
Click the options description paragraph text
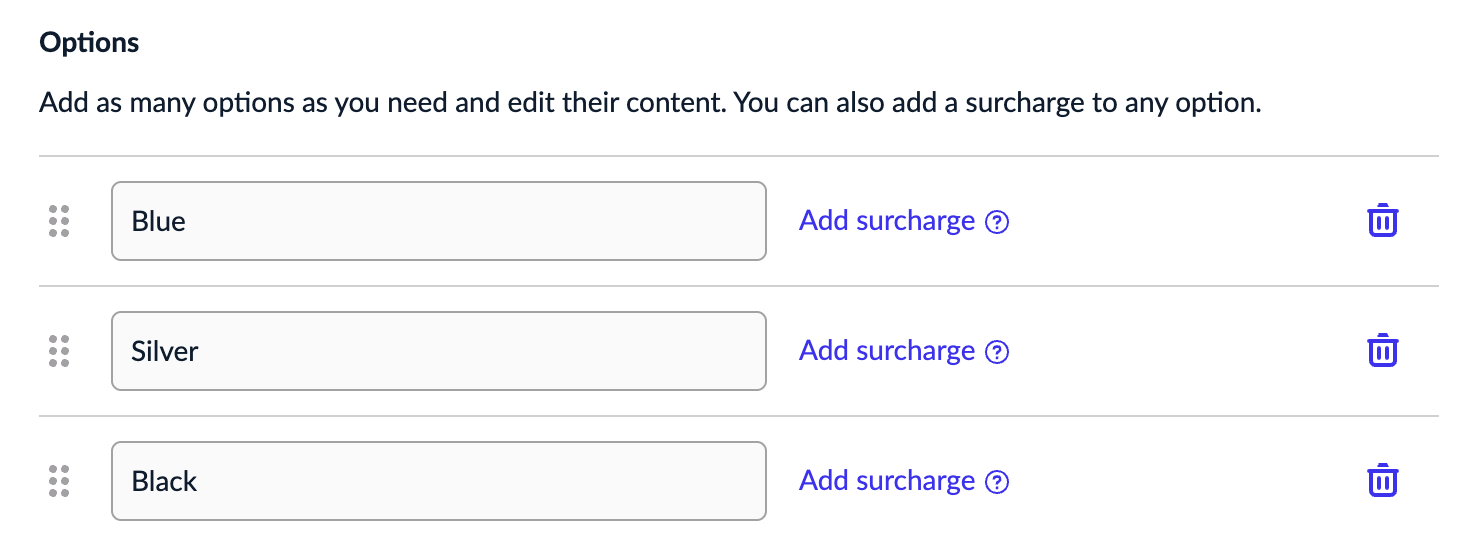pos(650,103)
